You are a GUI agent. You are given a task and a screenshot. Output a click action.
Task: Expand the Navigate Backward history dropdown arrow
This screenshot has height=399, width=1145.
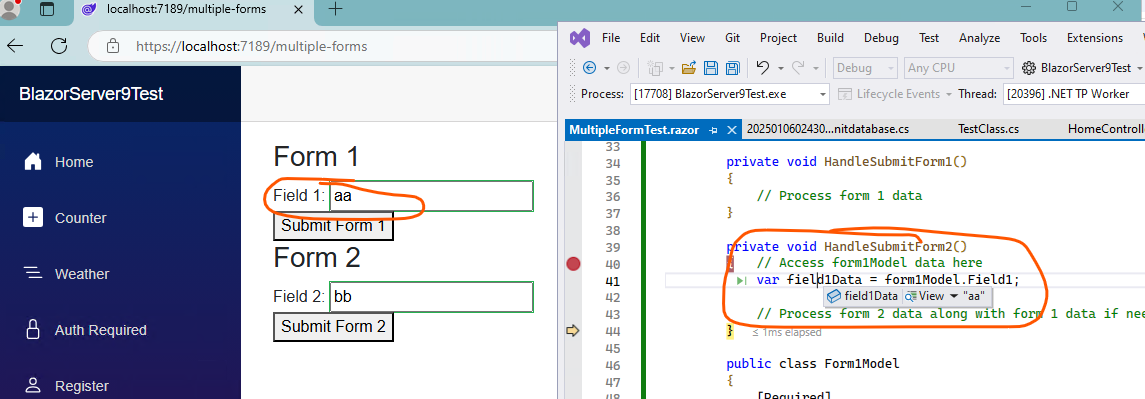point(607,68)
